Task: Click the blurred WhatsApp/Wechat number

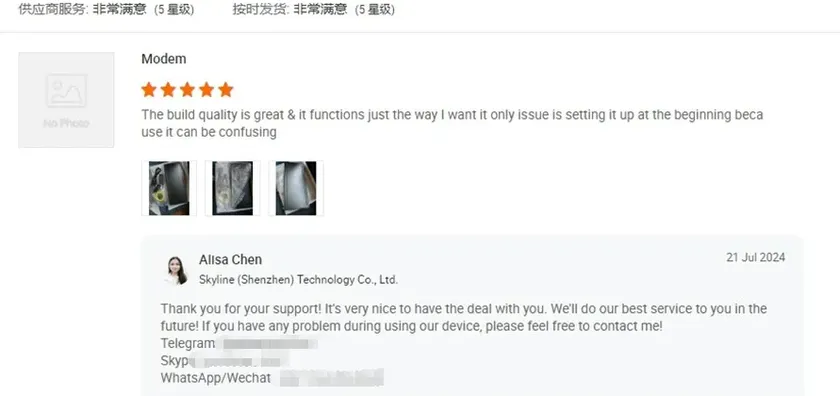Action: 332,378
